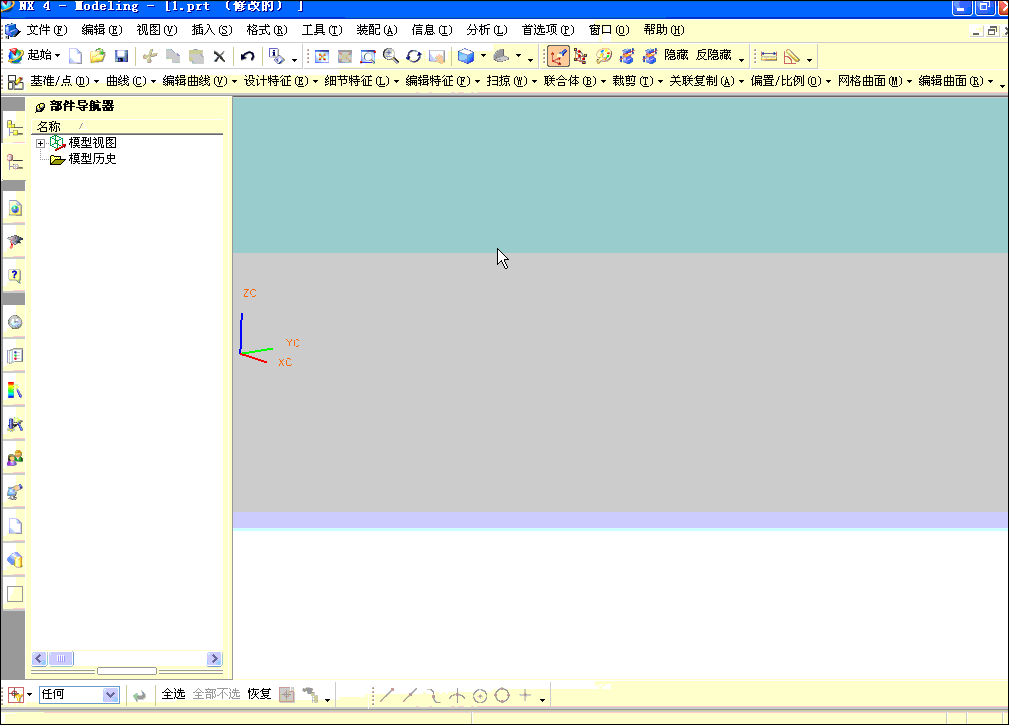Image resolution: width=1009 pixels, height=725 pixels.
Task: Select the Zoom window icon
Action: (367, 56)
